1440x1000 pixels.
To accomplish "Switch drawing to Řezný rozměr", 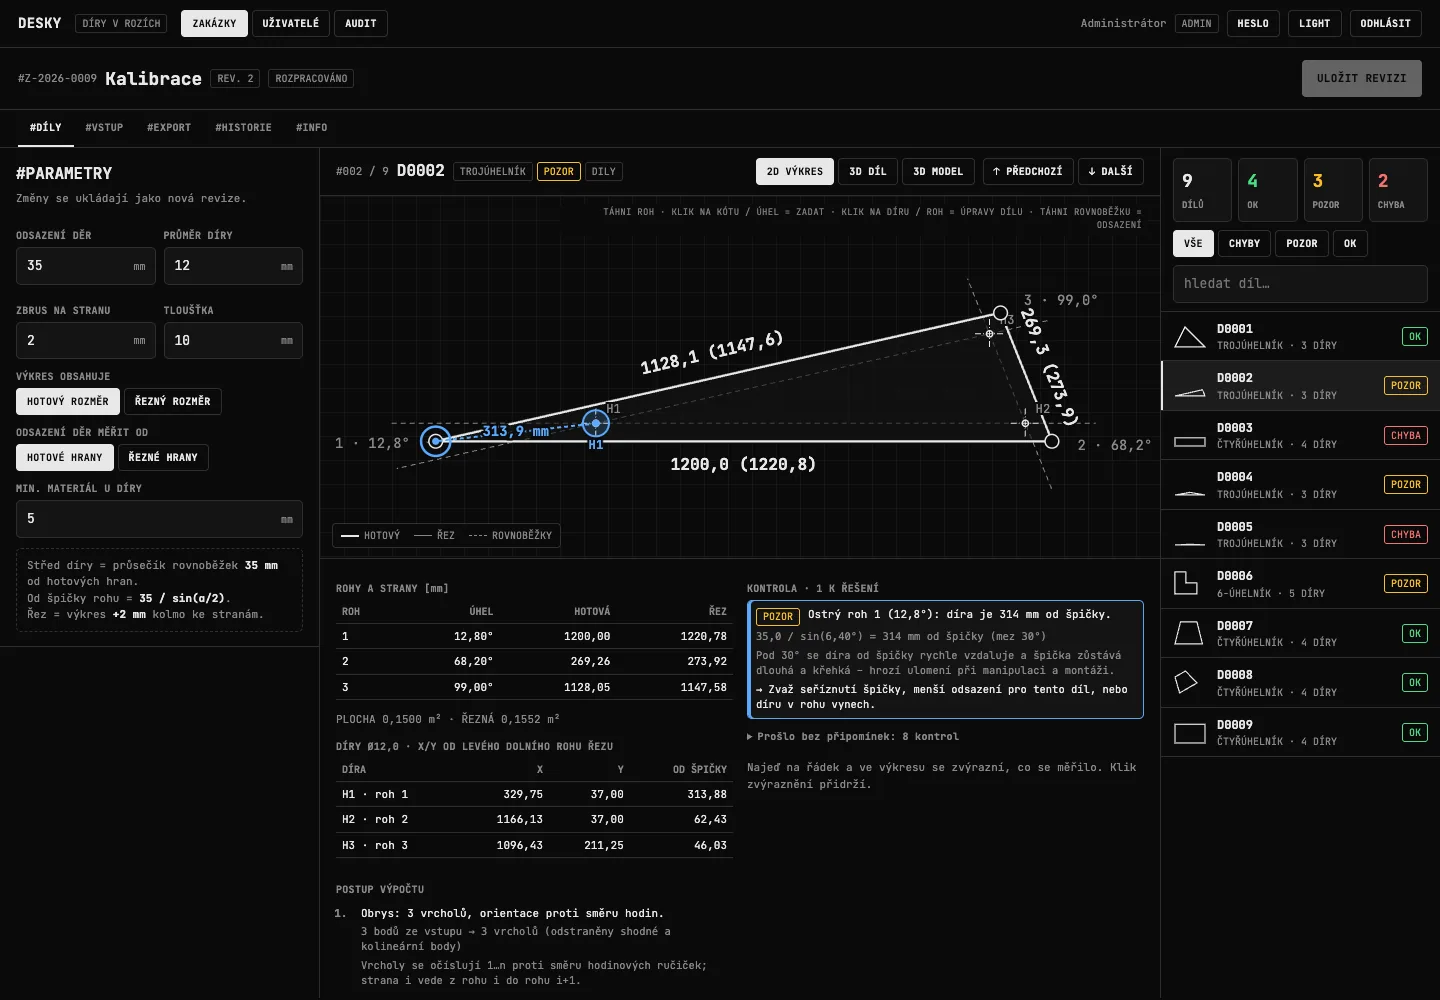I will click(173, 401).
